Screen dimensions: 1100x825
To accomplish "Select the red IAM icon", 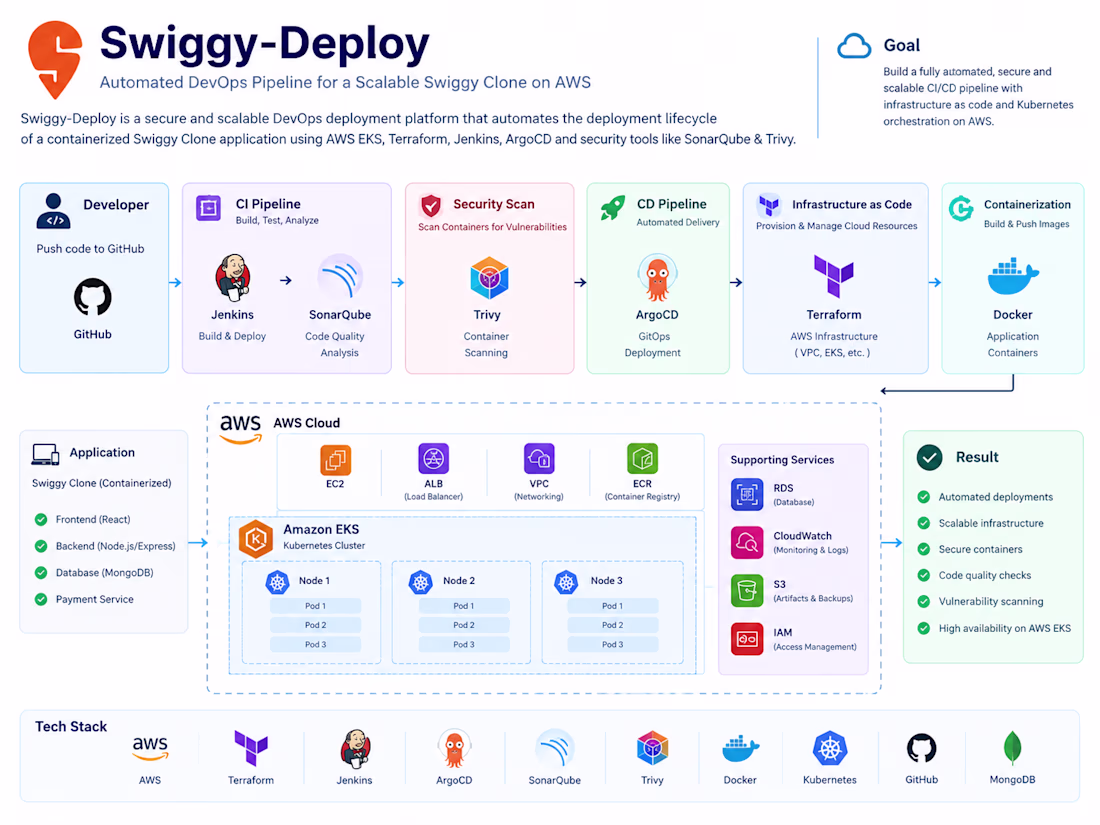I will (x=747, y=638).
